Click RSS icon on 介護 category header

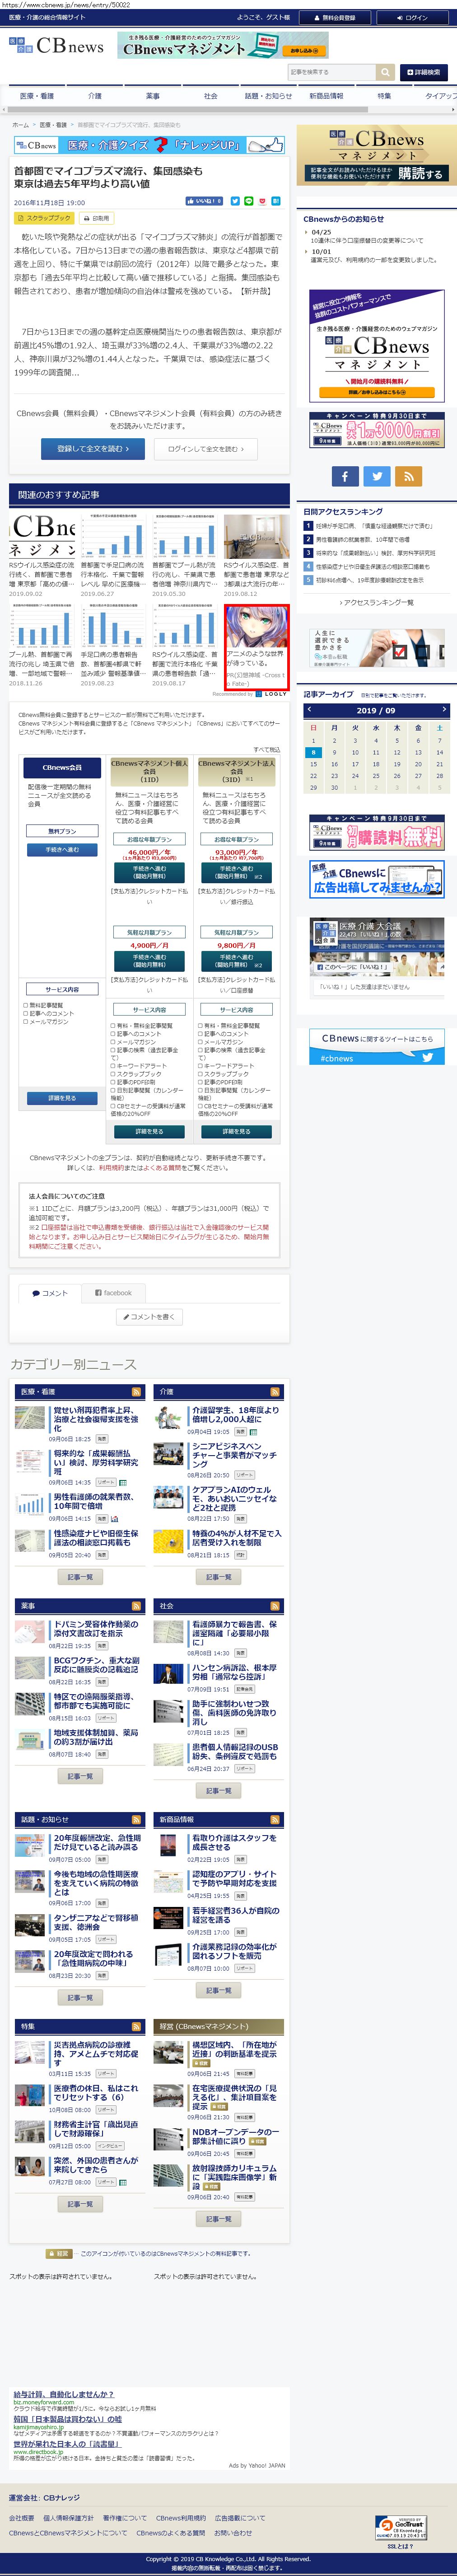pos(275,1391)
